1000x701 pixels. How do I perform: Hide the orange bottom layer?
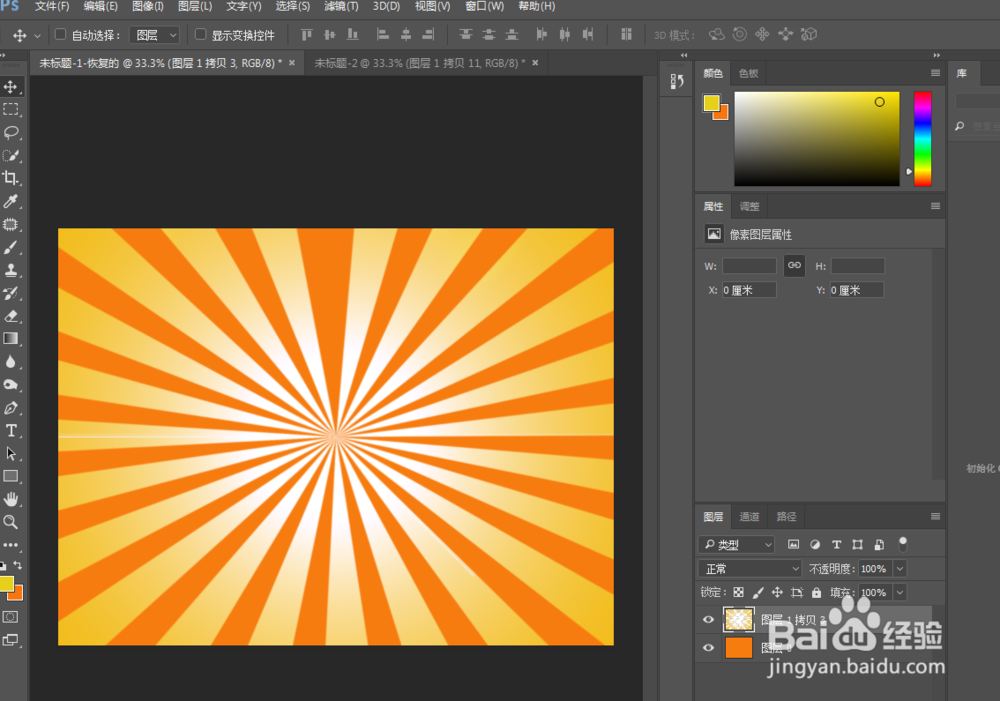click(x=708, y=647)
